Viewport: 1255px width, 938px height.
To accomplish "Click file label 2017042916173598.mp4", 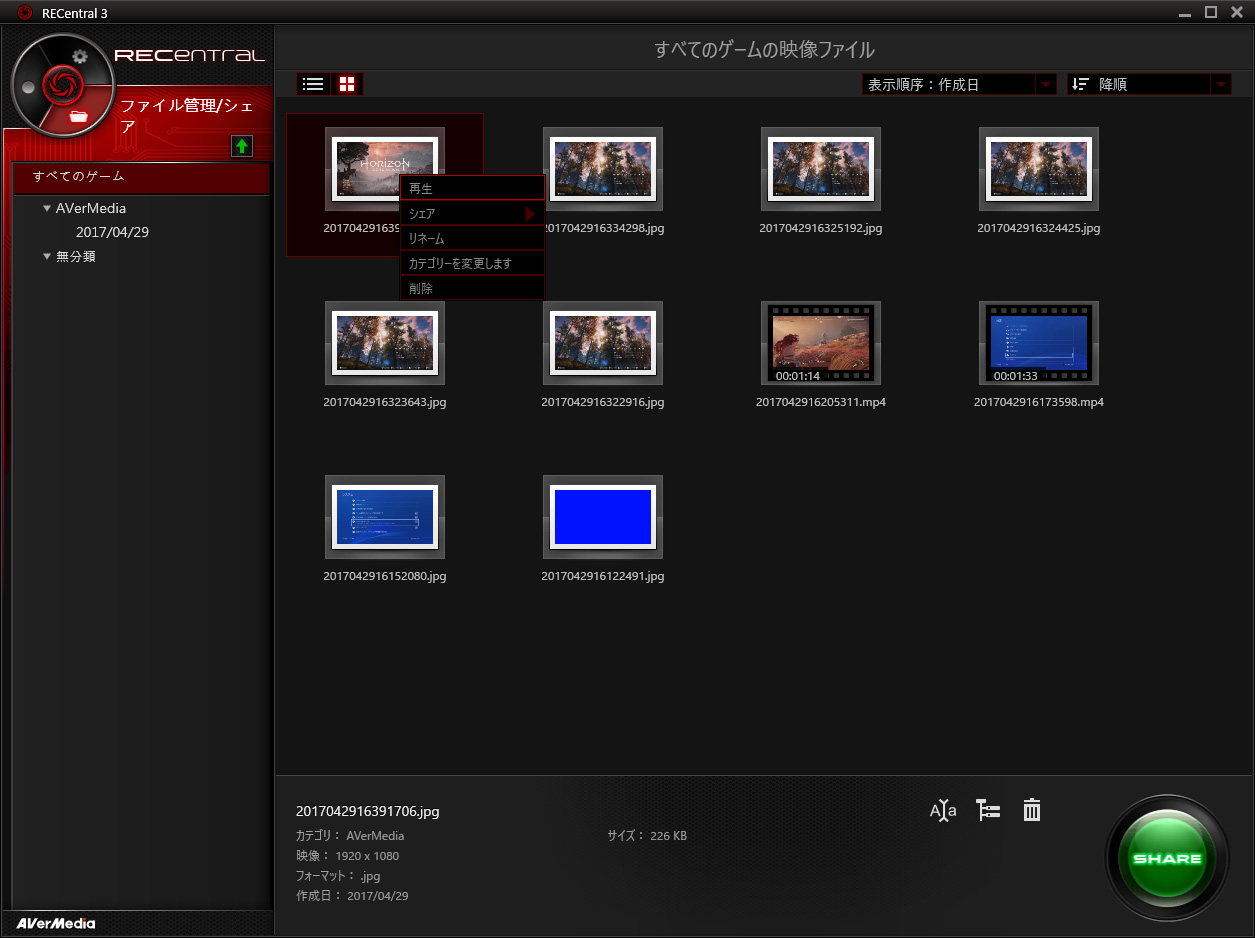I will [x=1039, y=402].
